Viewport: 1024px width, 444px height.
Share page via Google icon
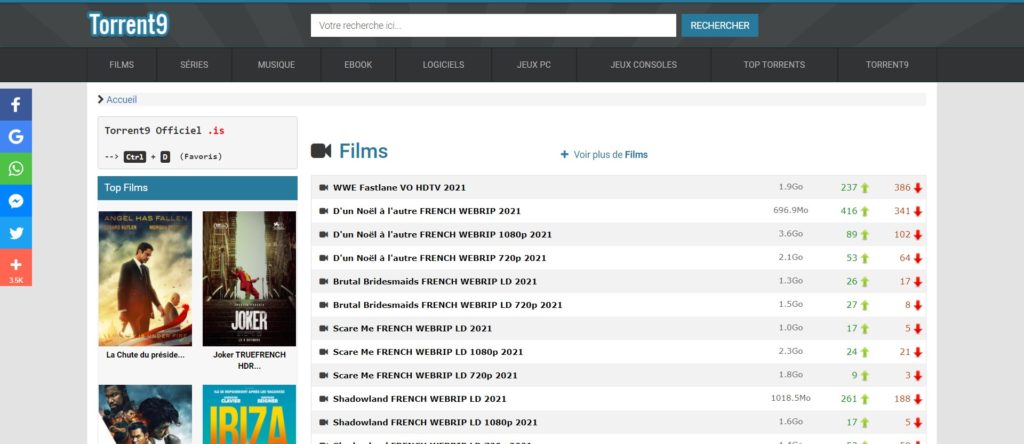point(16,136)
